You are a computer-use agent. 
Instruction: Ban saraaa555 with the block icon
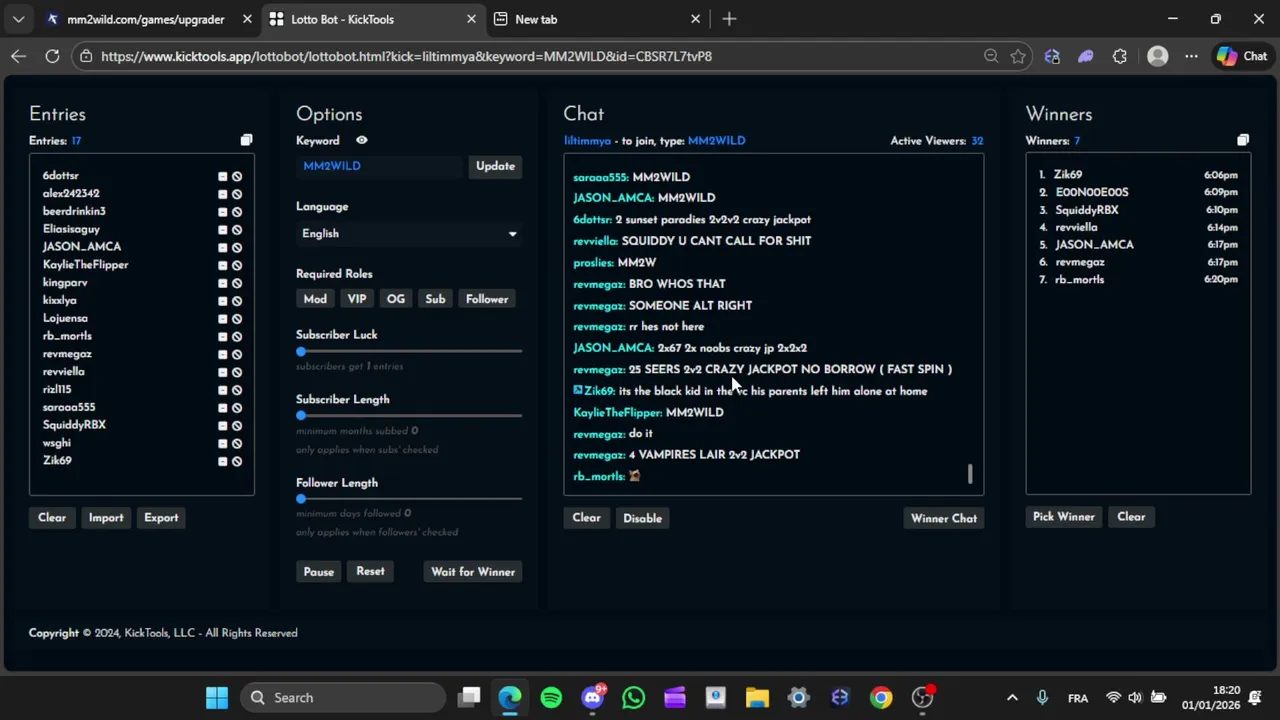pos(237,408)
